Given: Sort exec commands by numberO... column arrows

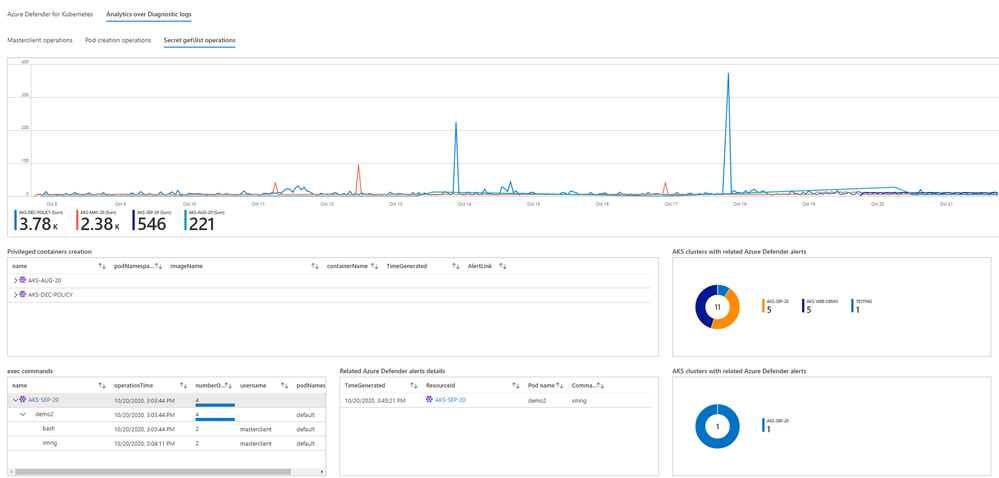Looking at the screenshot, I should click(228, 386).
